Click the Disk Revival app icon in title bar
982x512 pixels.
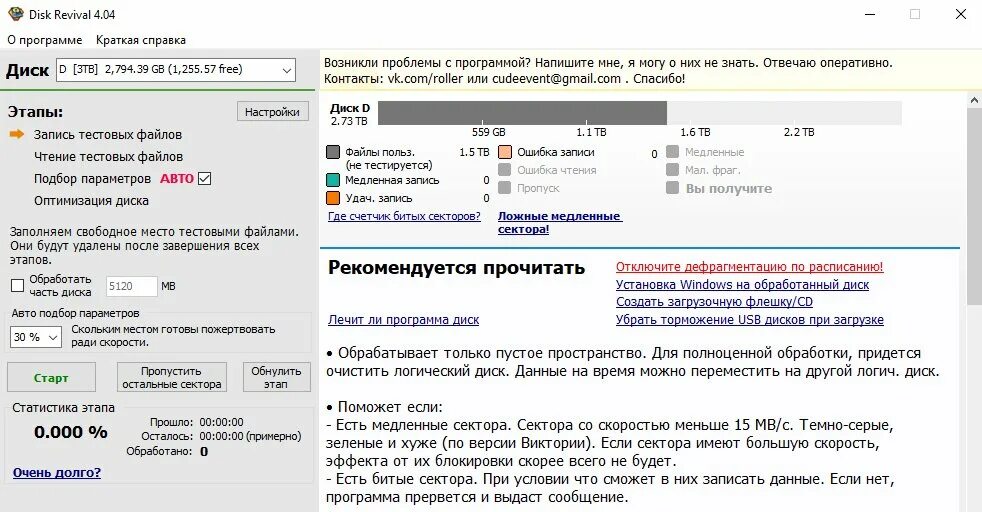click(x=16, y=14)
